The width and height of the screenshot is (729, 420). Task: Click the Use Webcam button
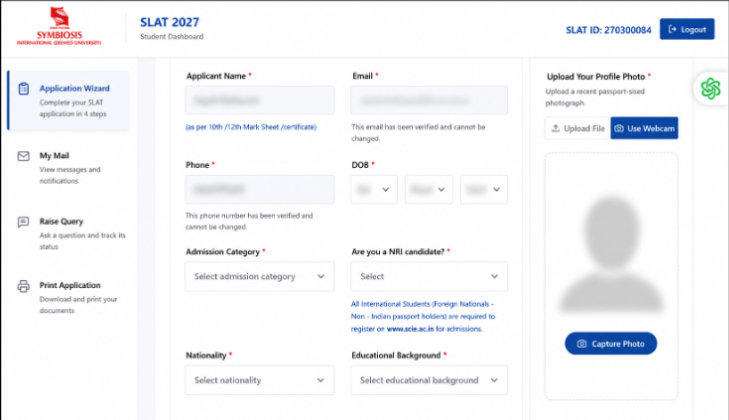coord(644,128)
